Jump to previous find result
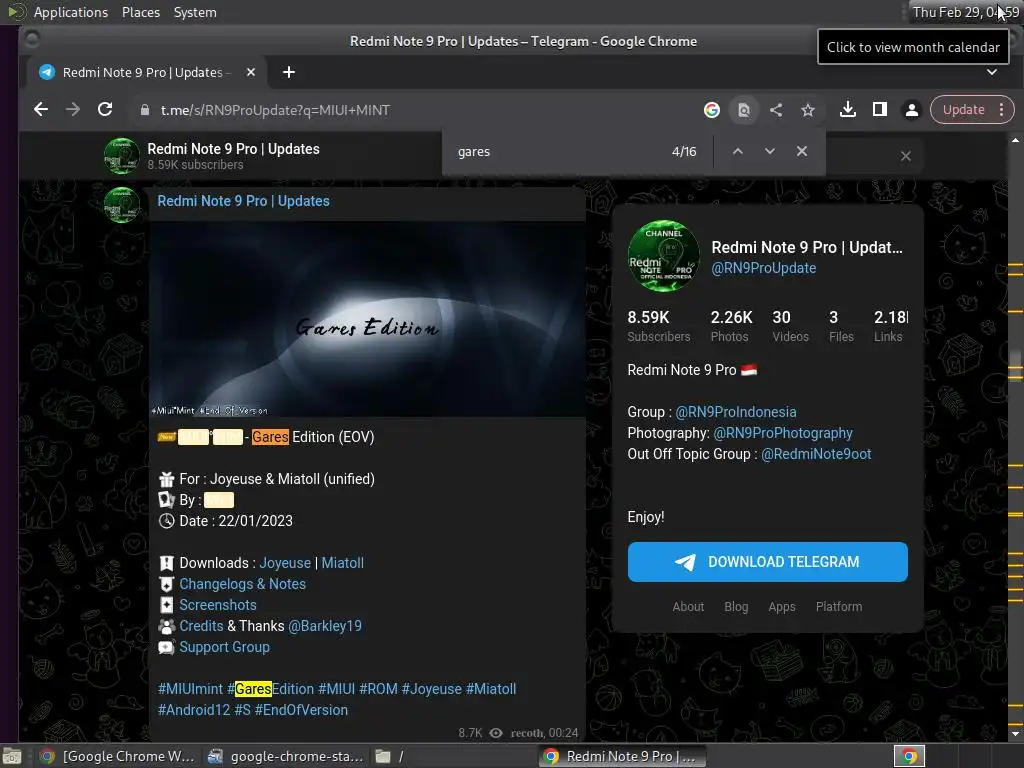Image resolution: width=1024 pixels, height=768 pixels. [737, 151]
